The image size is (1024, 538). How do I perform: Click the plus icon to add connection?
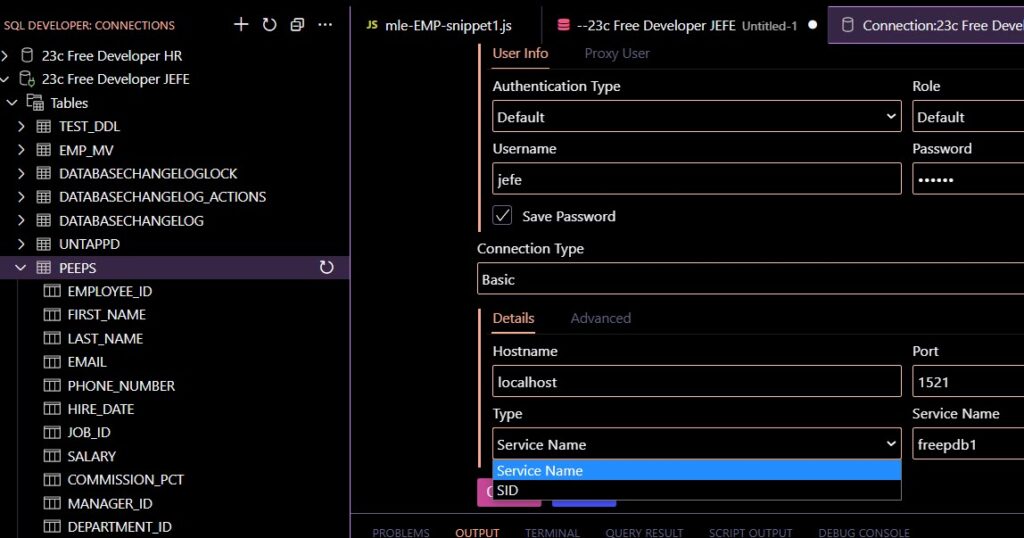[x=241, y=25]
